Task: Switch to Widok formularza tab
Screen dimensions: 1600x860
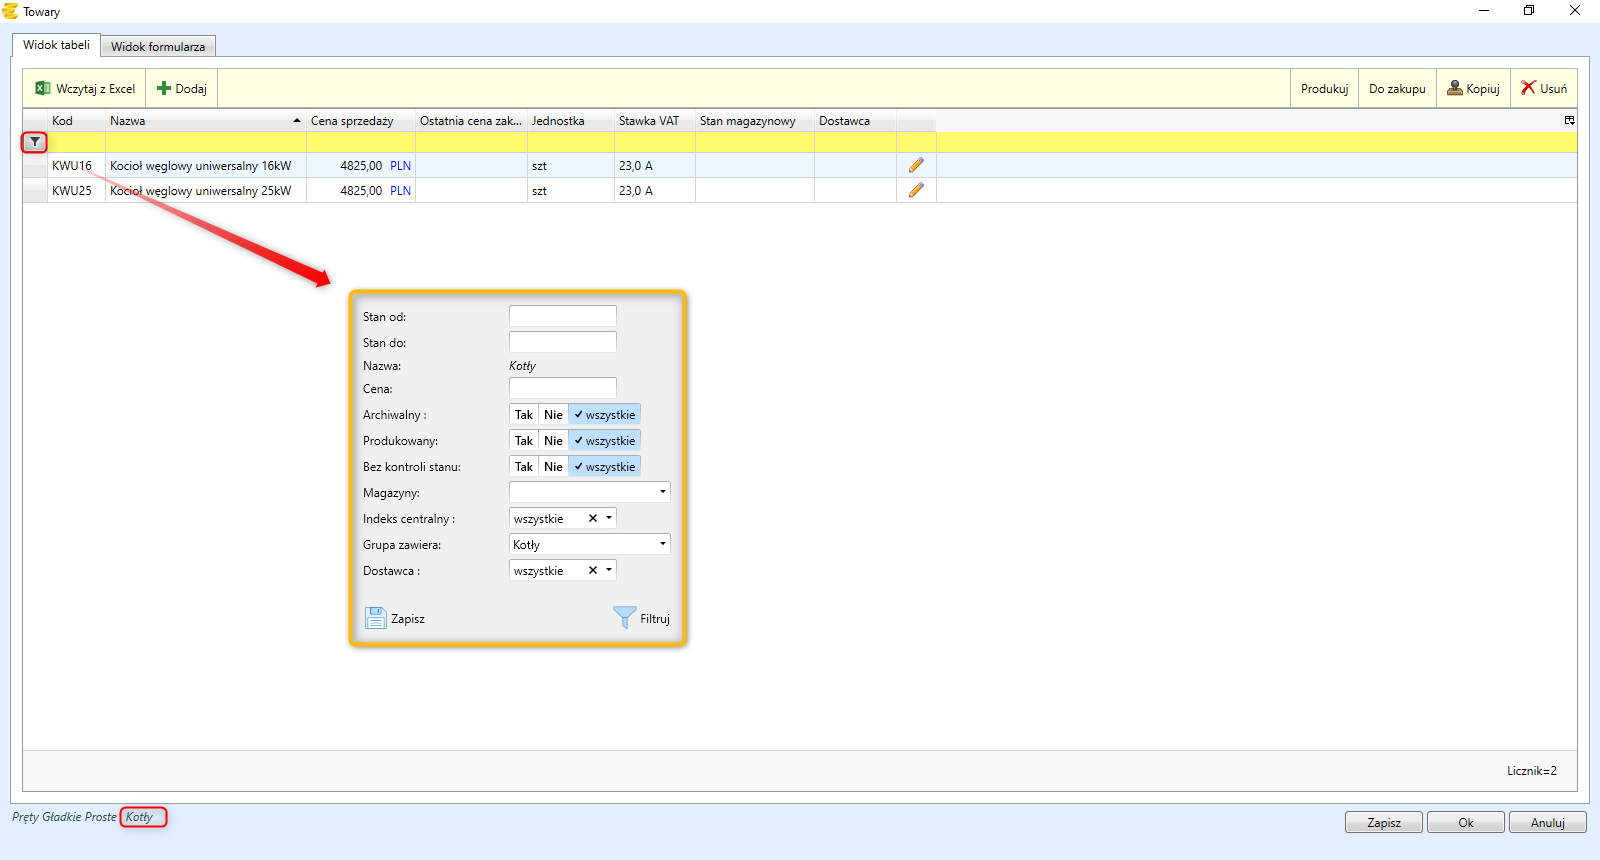Action: 158,47
